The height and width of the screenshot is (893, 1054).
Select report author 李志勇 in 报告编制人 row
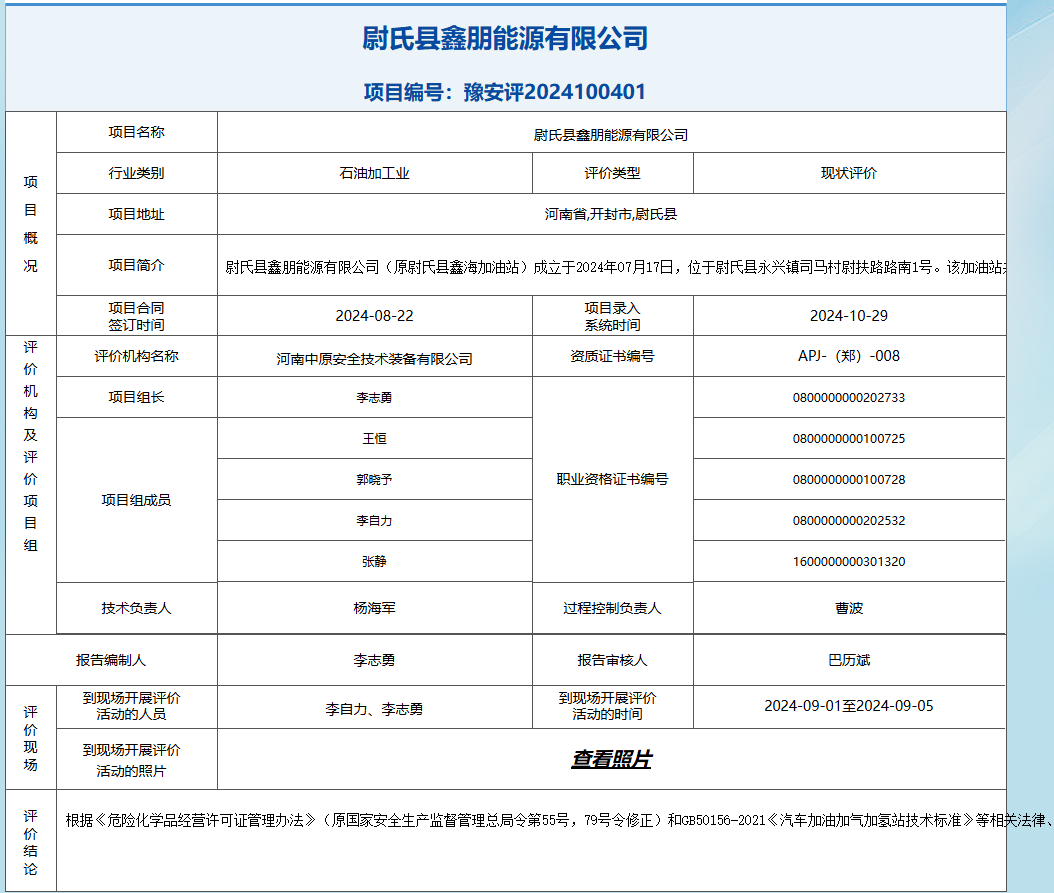[x=374, y=660]
